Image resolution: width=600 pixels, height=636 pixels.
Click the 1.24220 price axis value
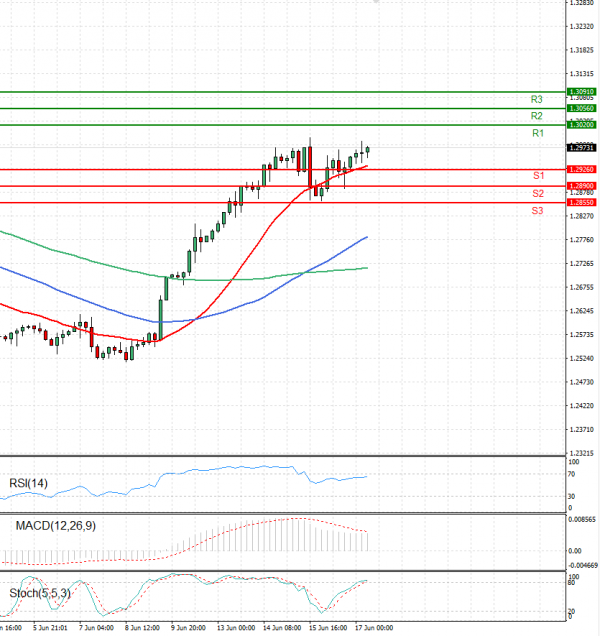click(581, 406)
